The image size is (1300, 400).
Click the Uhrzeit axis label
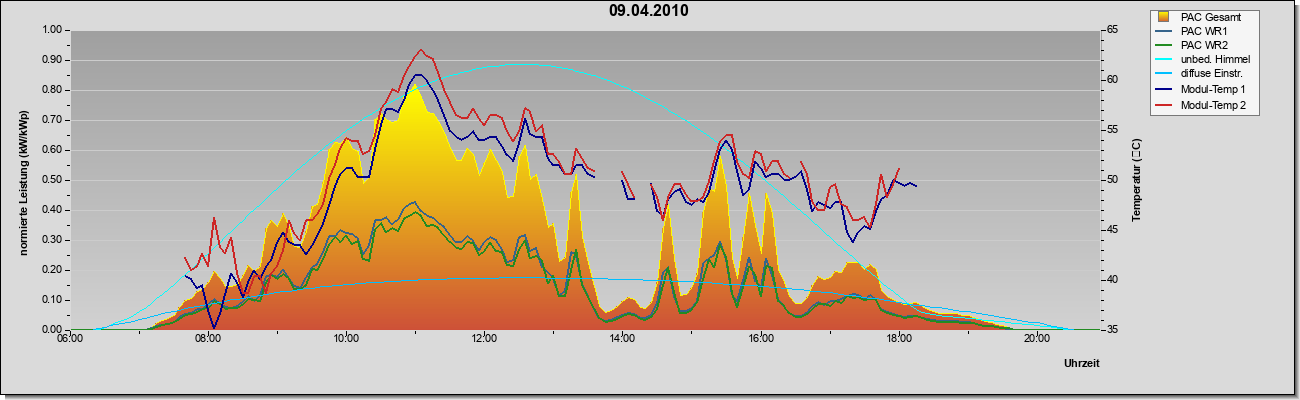pyautogui.click(x=1081, y=365)
